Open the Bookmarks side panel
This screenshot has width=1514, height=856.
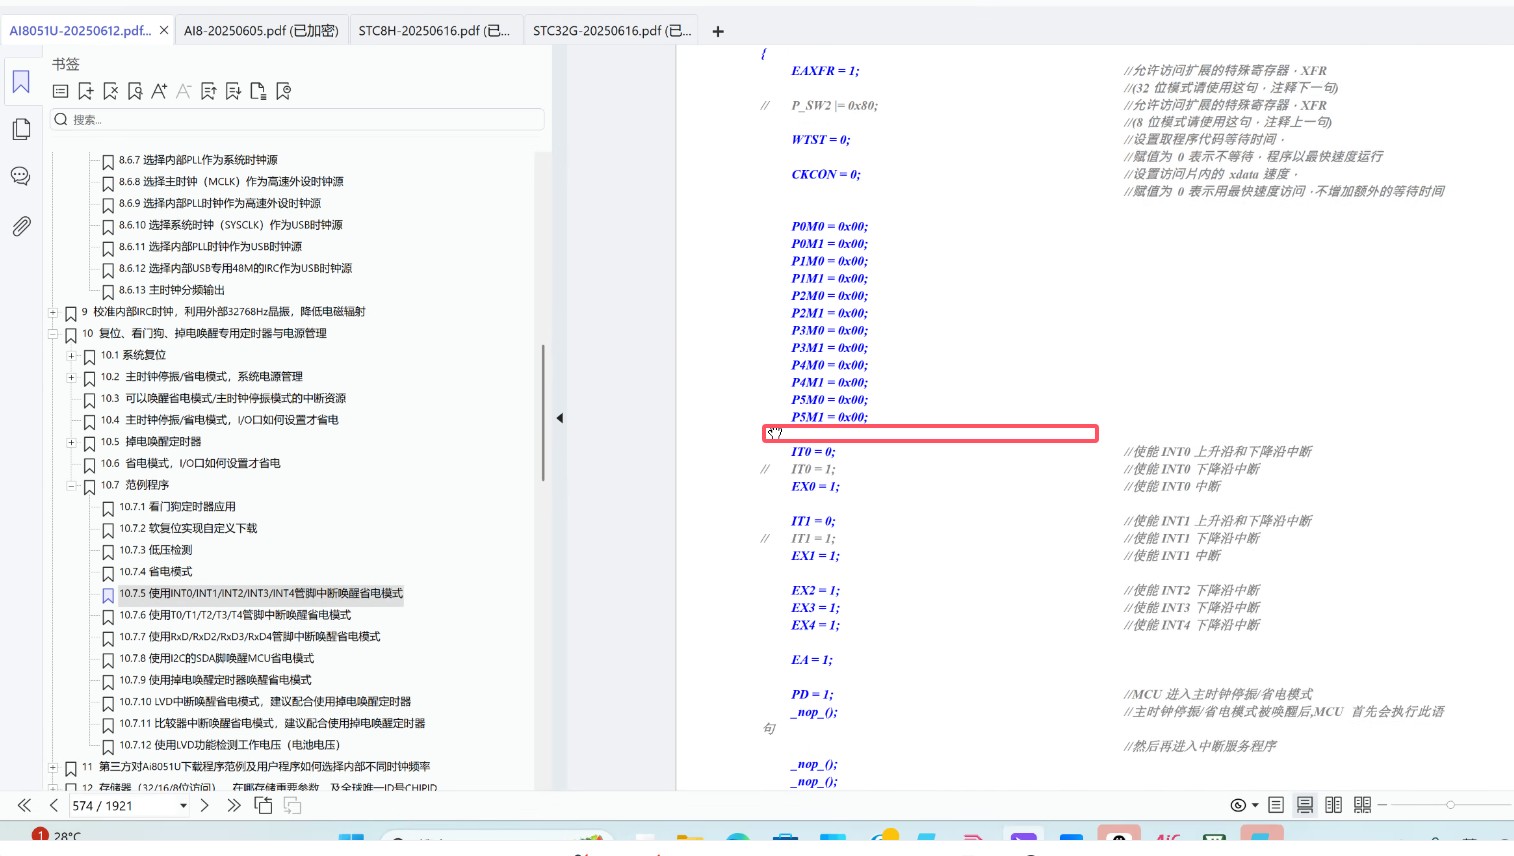point(21,82)
